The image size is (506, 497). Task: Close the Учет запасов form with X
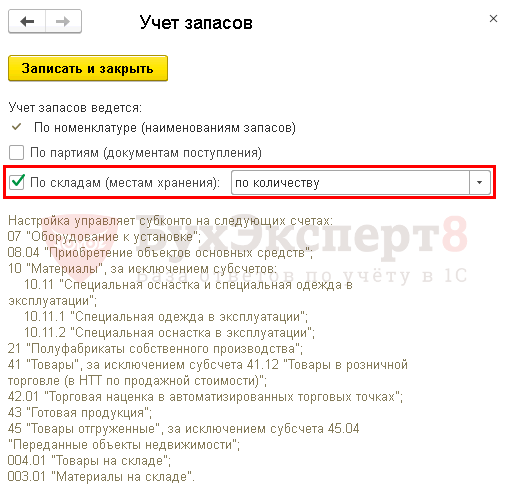493,19
